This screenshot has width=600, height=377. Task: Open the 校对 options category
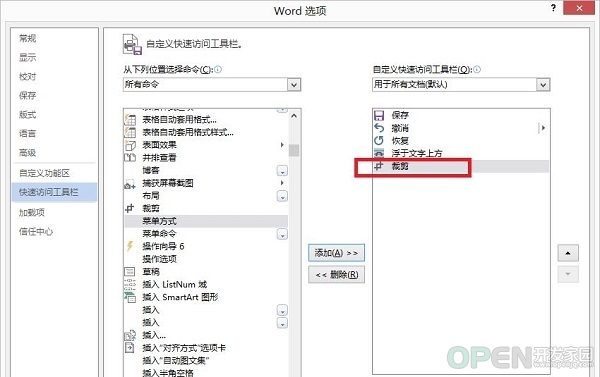click(x=28, y=77)
